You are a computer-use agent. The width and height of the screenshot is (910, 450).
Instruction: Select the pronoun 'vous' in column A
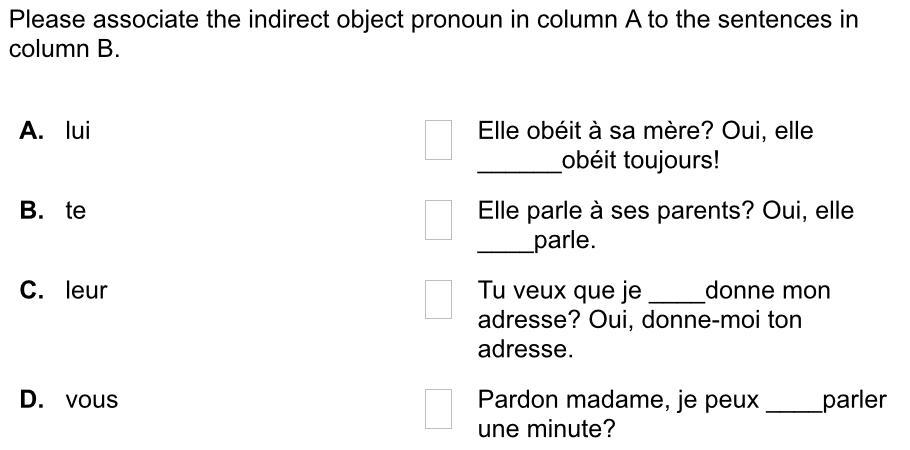coord(92,400)
